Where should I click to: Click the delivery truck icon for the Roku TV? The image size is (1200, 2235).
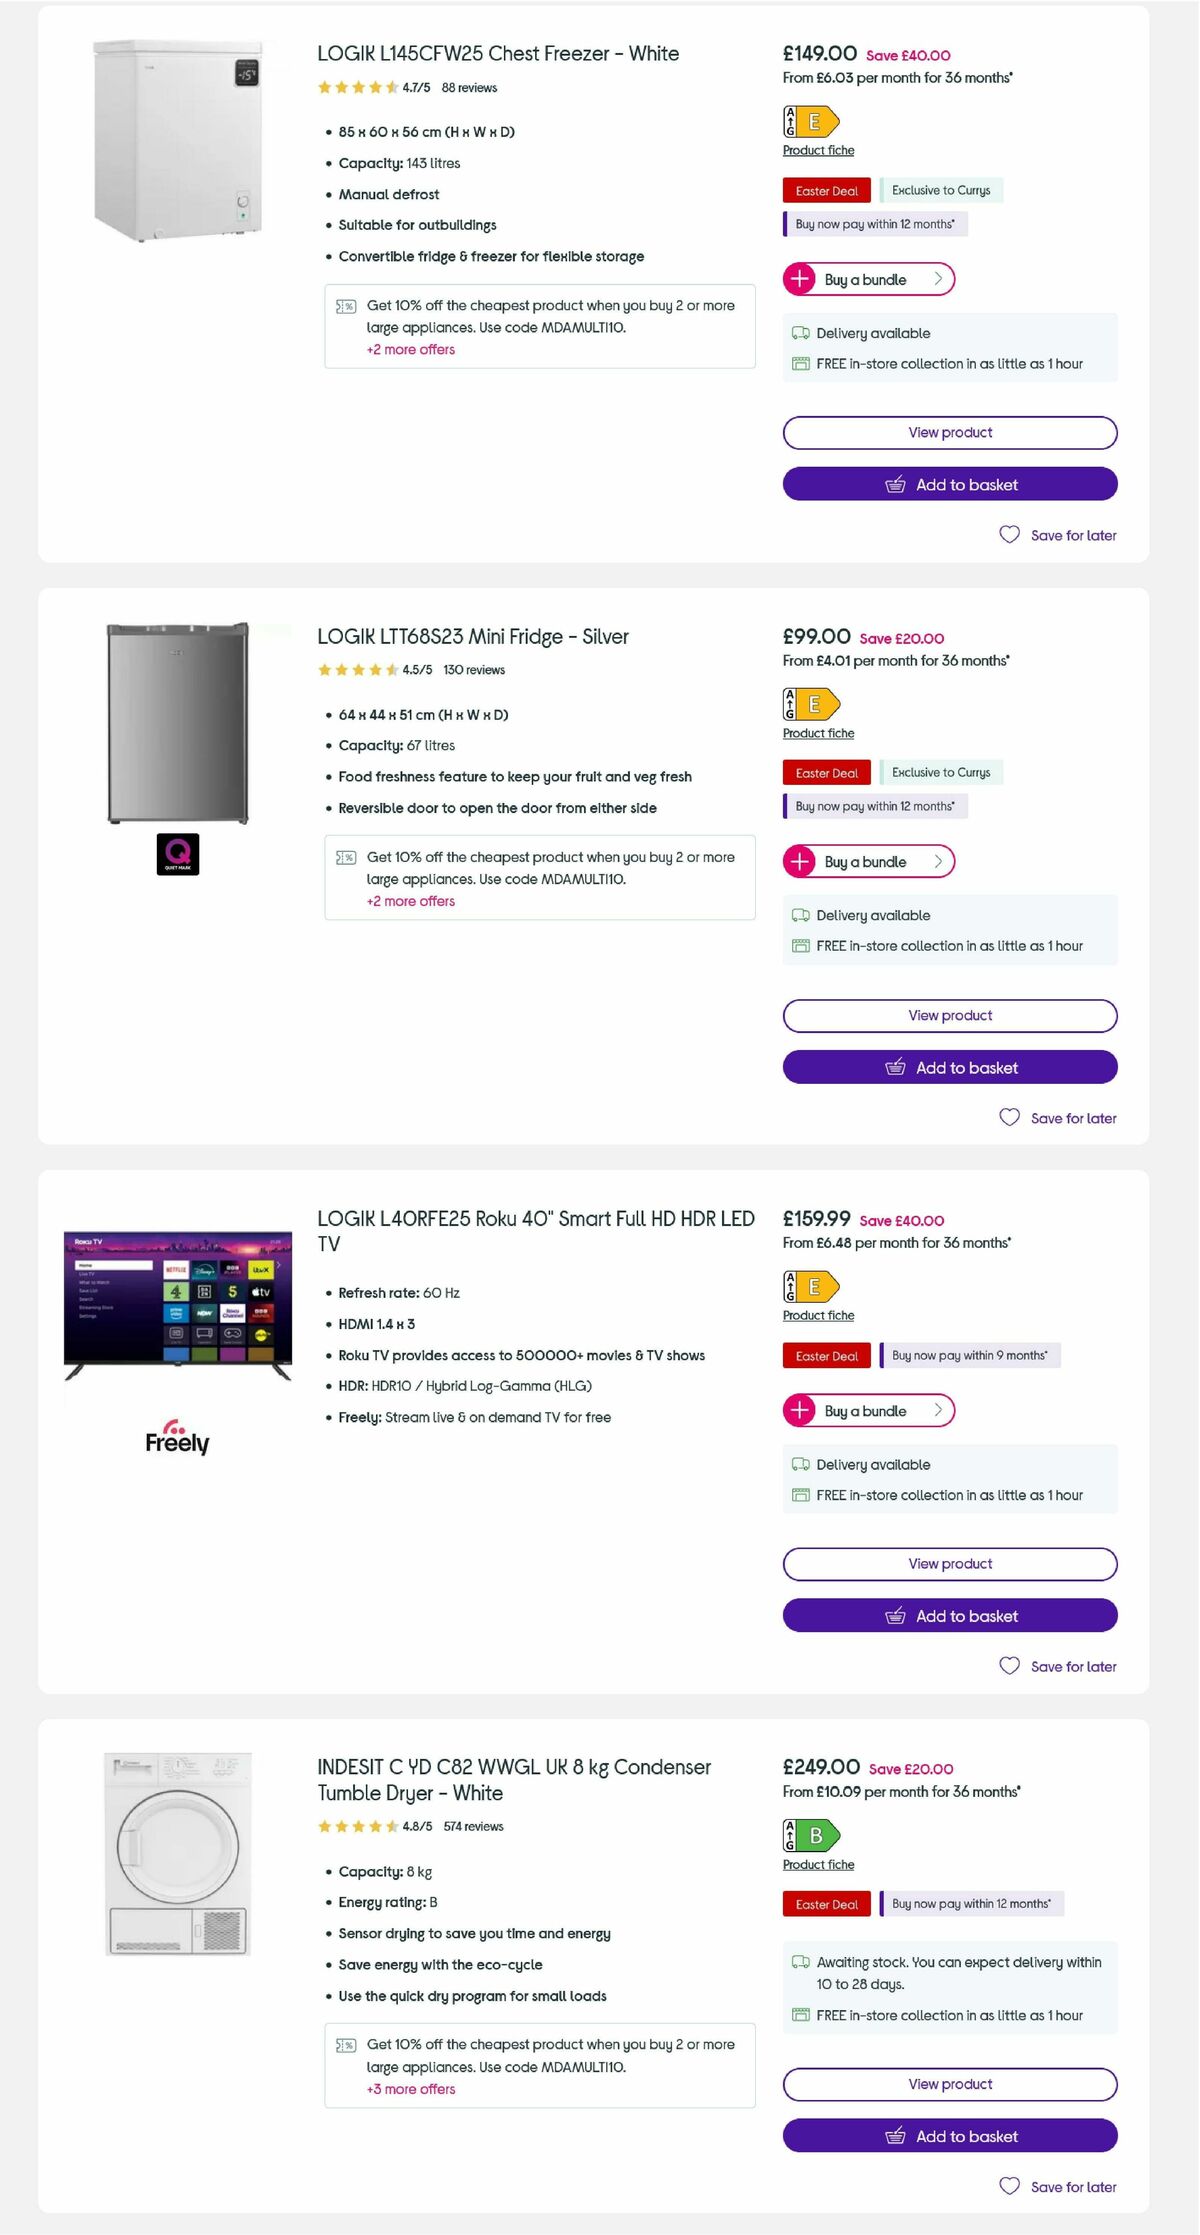coord(799,1464)
